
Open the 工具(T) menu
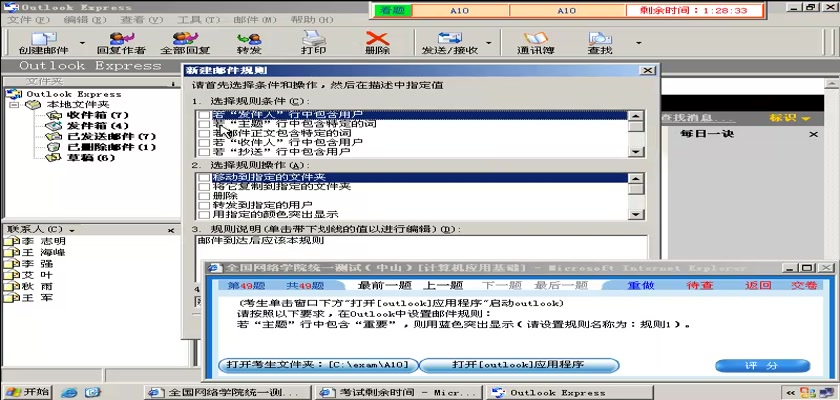click(x=199, y=20)
